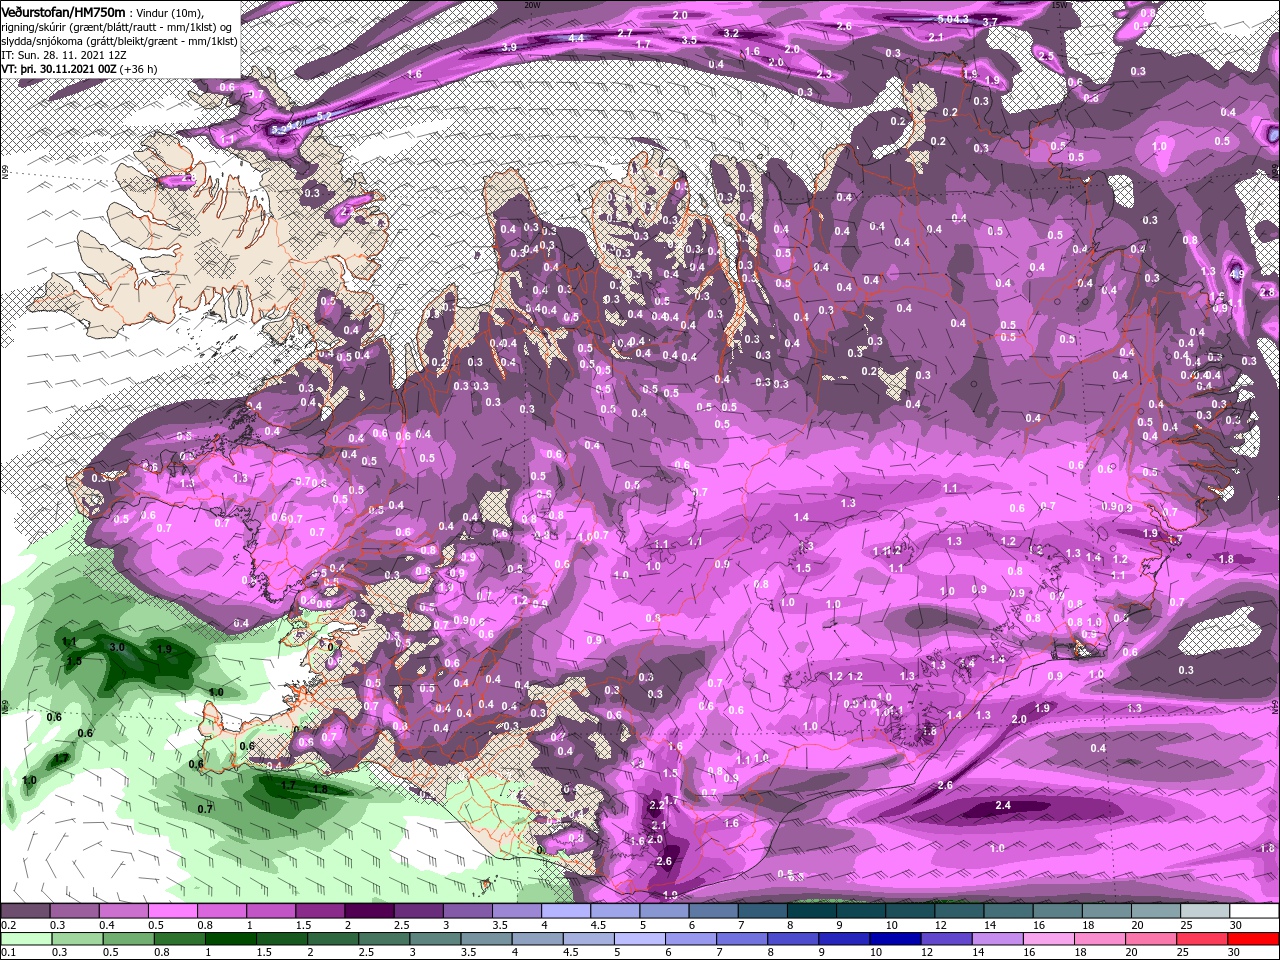Click the Veðurstofan/HM750m title text
The height and width of the screenshot is (960, 1280).
click(x=63, y=11)
